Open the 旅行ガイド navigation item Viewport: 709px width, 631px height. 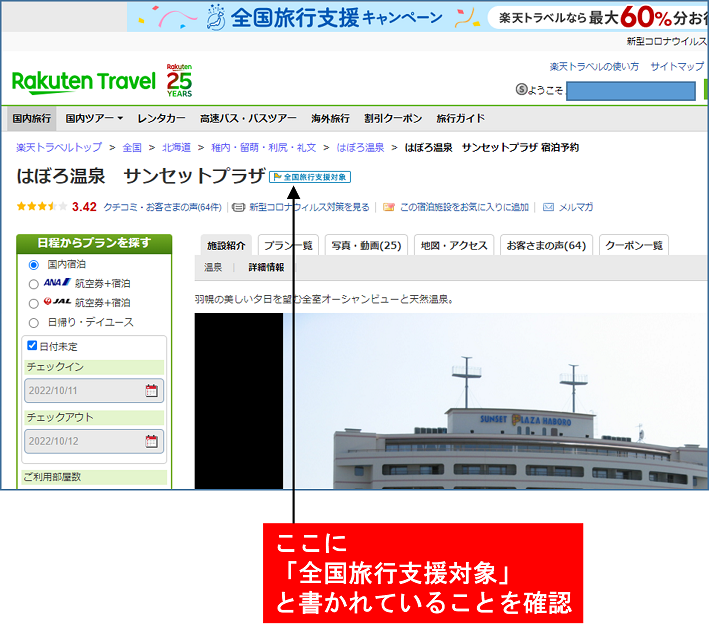[460, 119]
